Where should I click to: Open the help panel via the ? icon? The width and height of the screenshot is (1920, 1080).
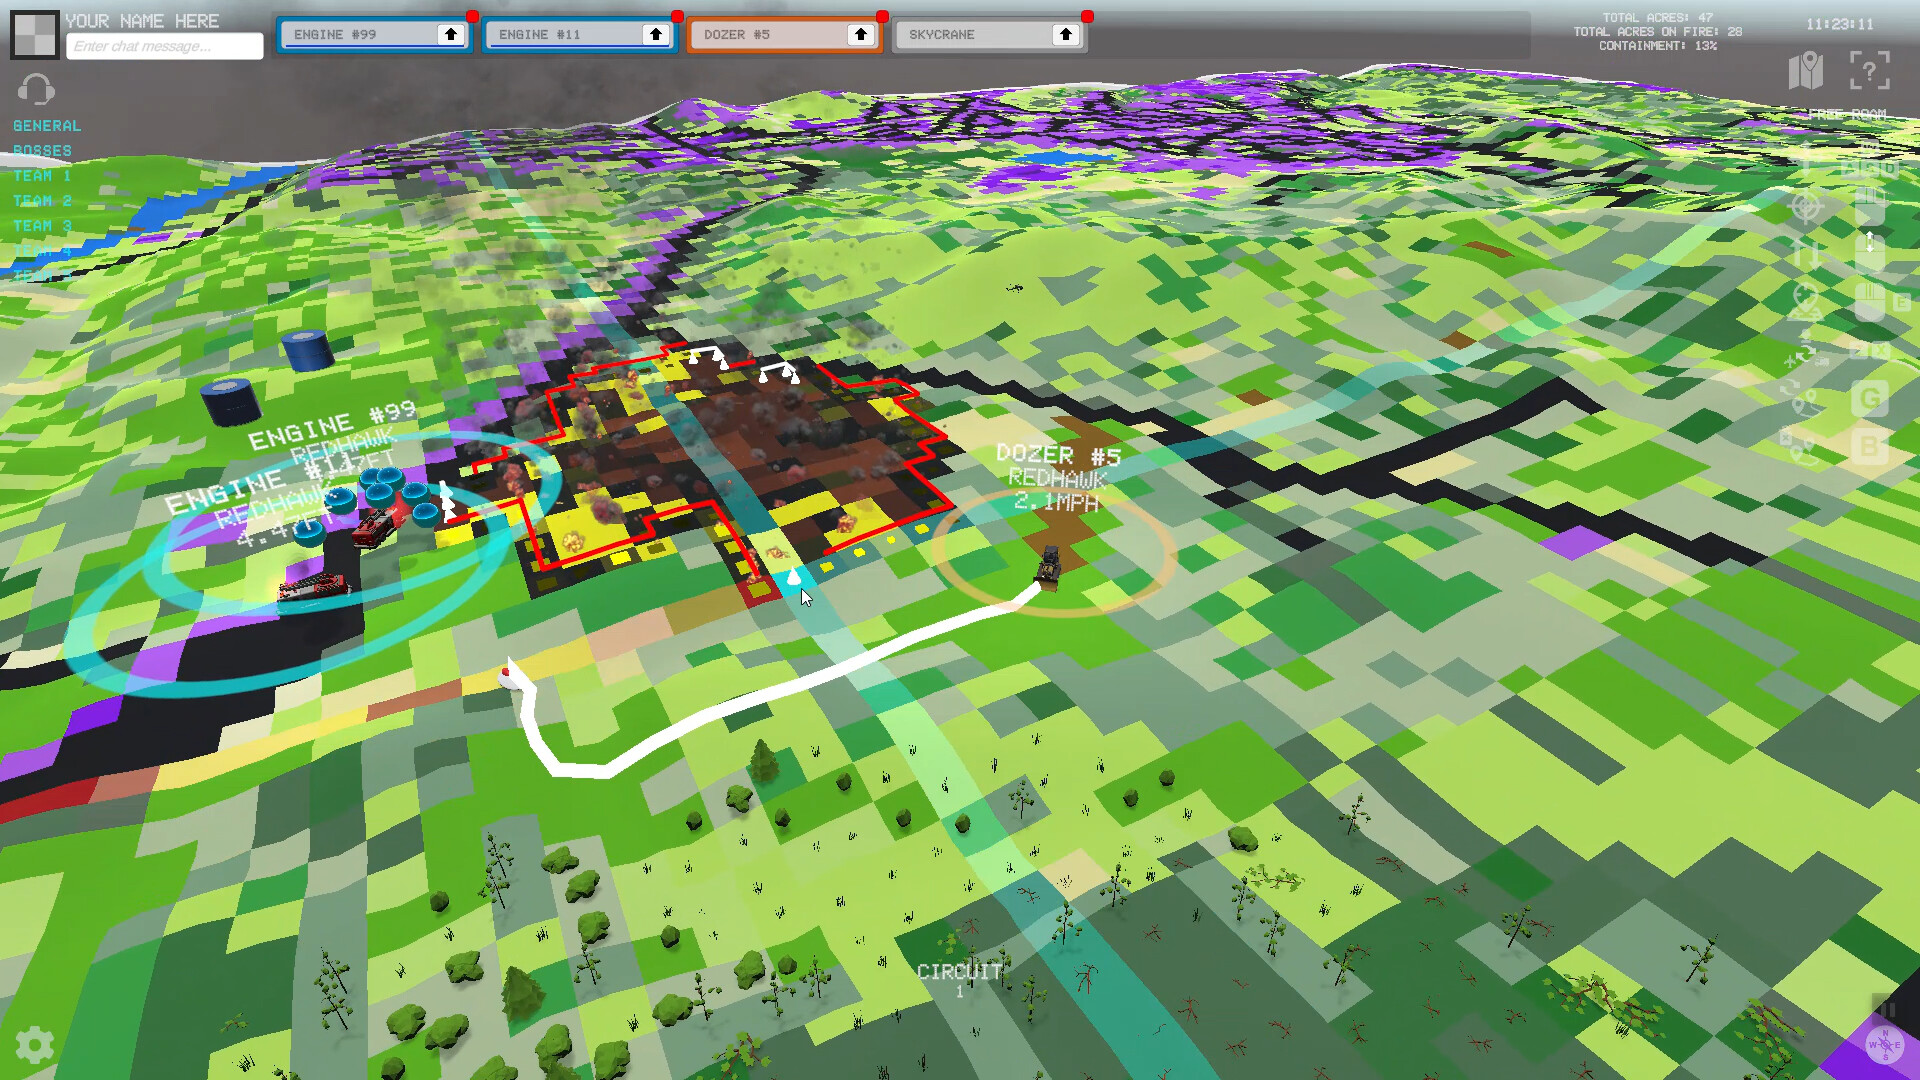tap(1868, 71)
